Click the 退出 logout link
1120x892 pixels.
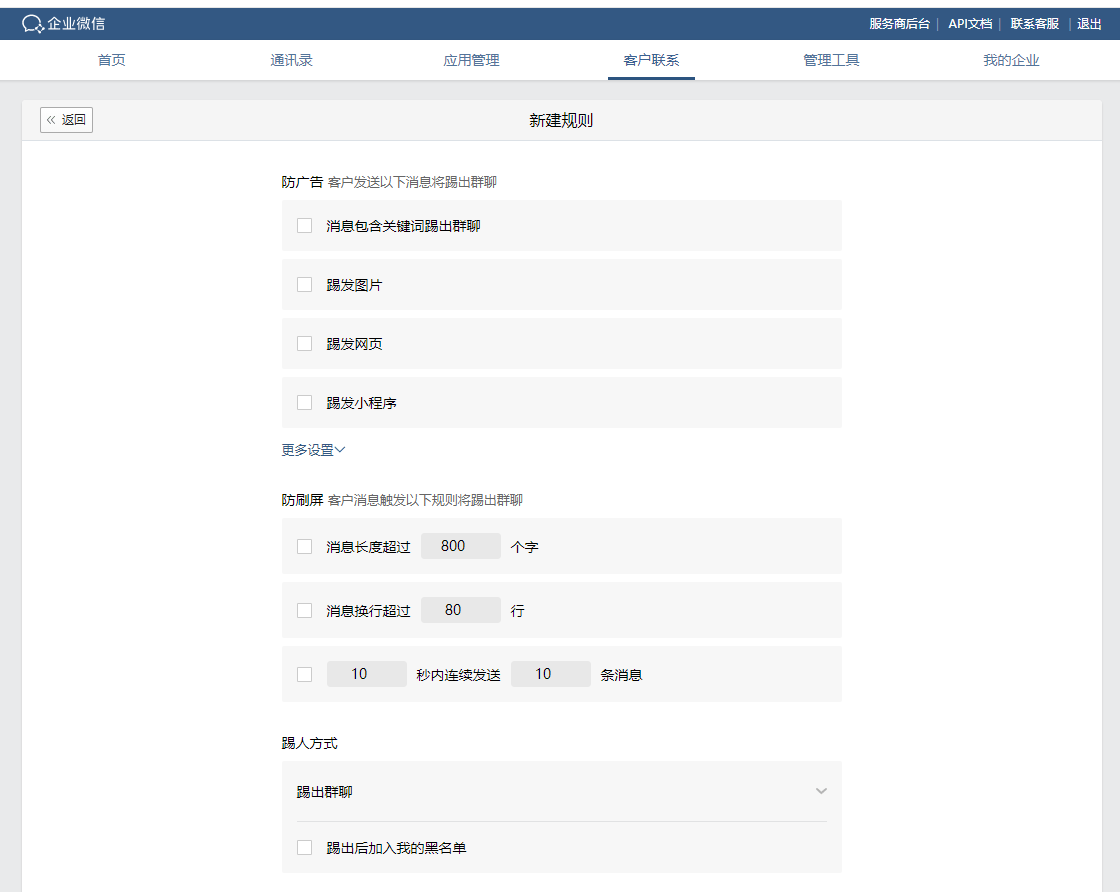point(1089,24)
